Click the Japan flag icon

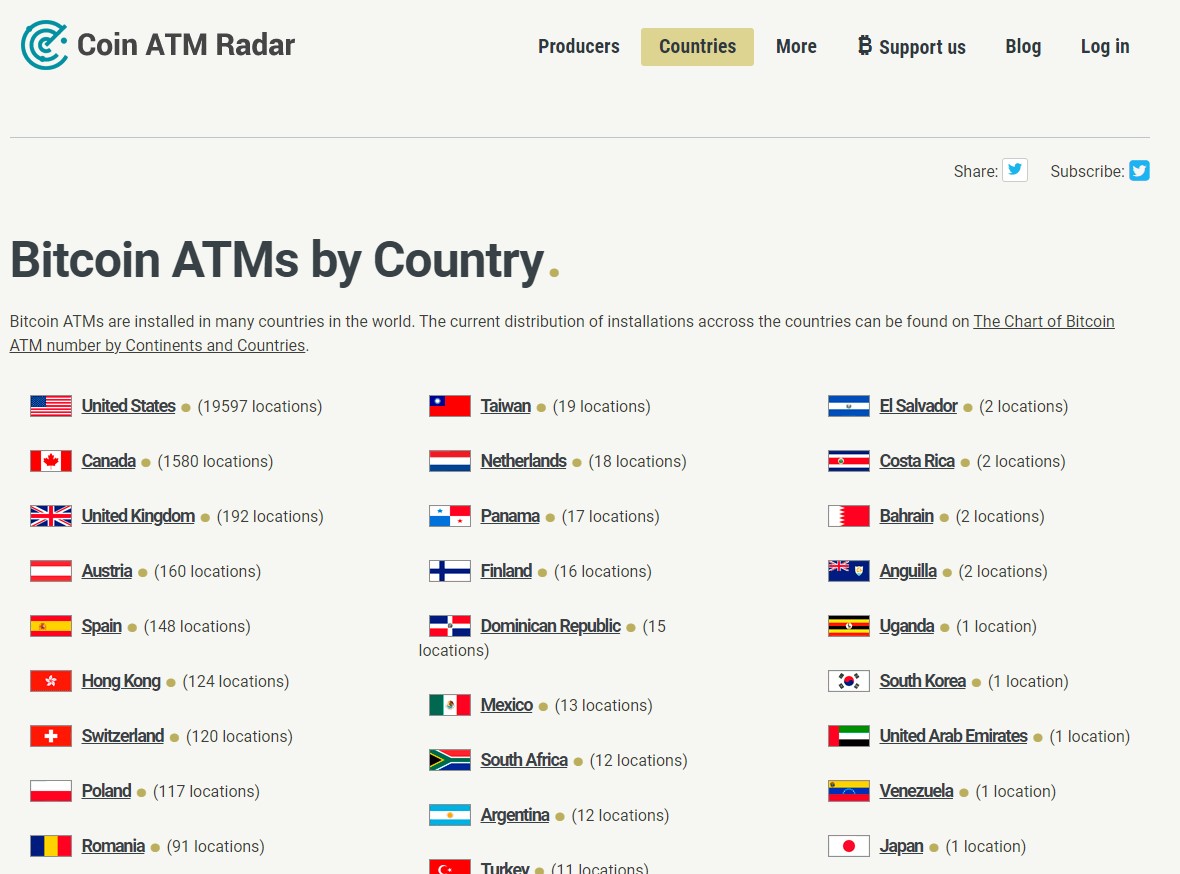point(849,845)
